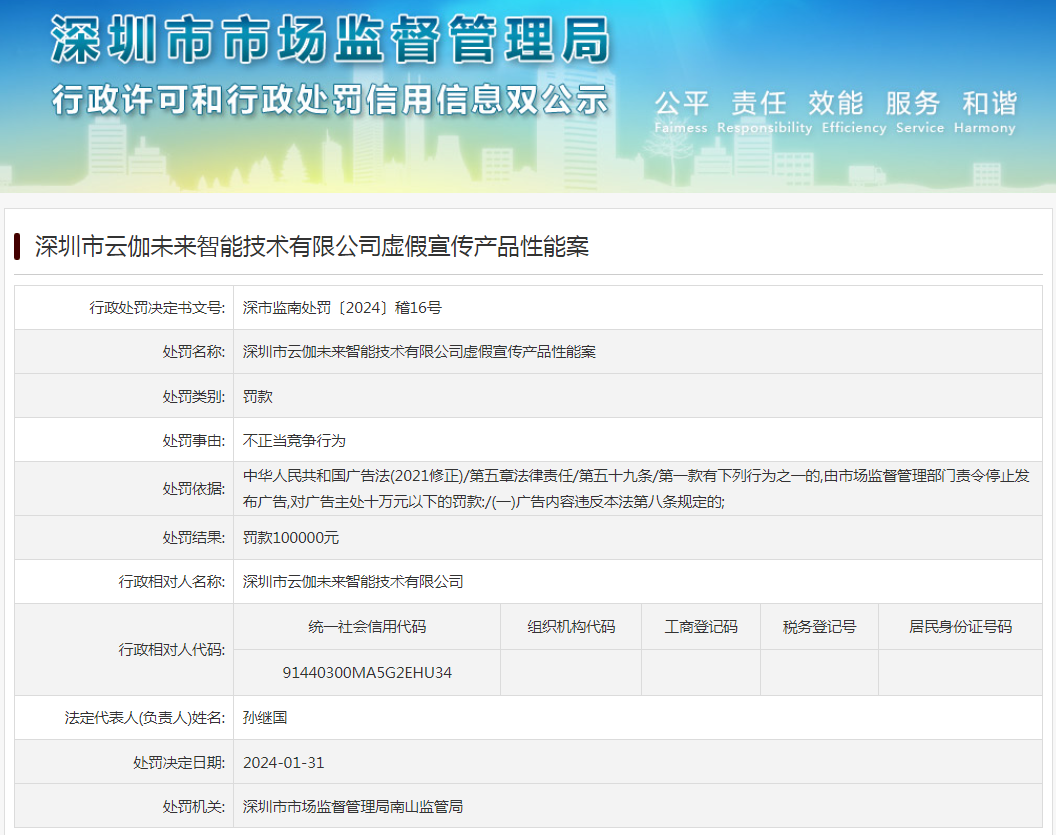Click the 统一社会信用代码 column header

(x=367, y=627)
